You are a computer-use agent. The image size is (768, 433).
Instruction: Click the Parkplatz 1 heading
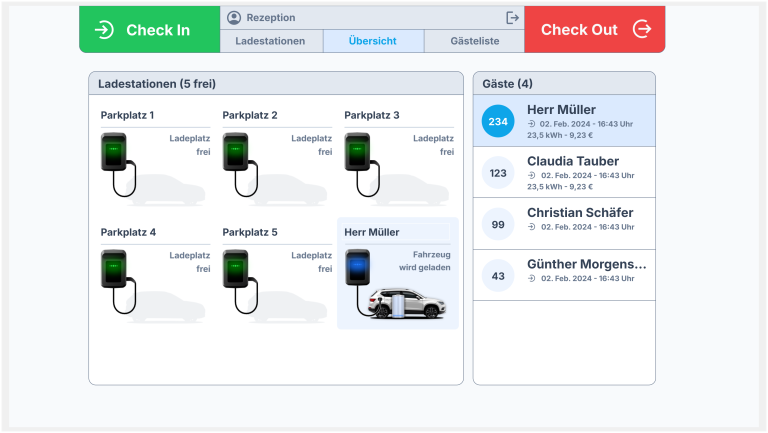click(x=127, y=115)
